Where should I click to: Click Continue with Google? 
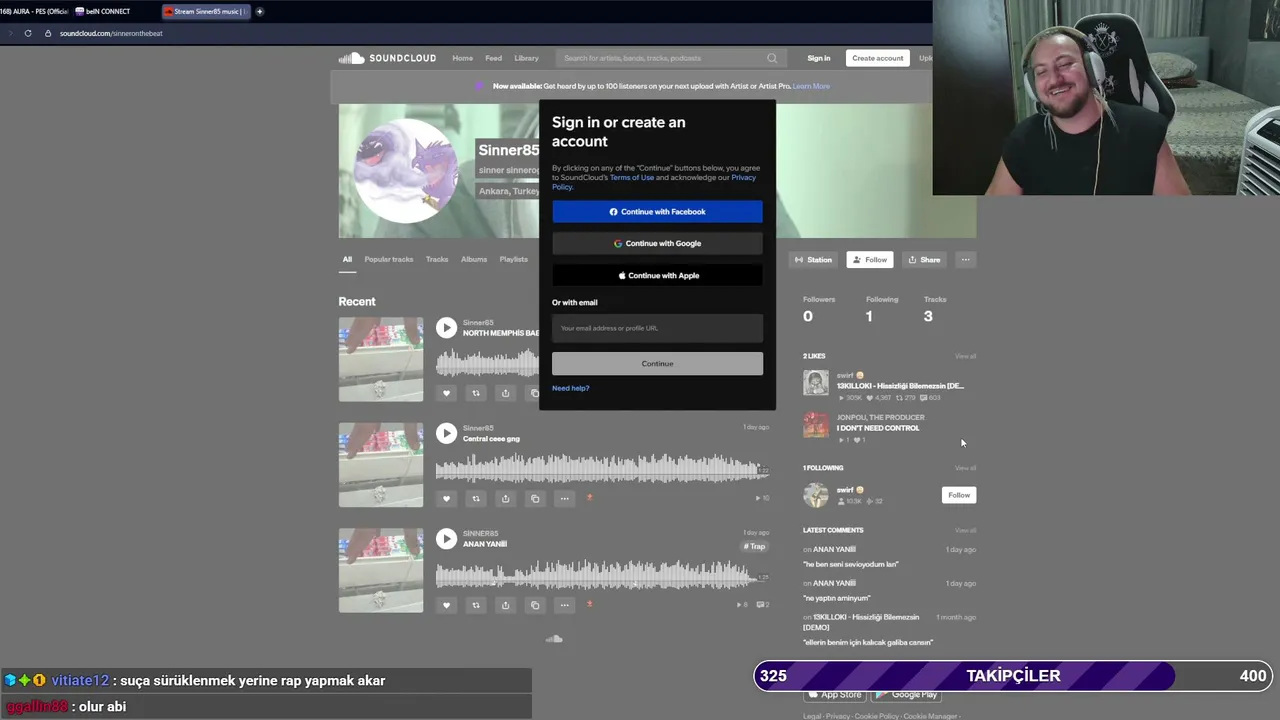tap(657, 243)
